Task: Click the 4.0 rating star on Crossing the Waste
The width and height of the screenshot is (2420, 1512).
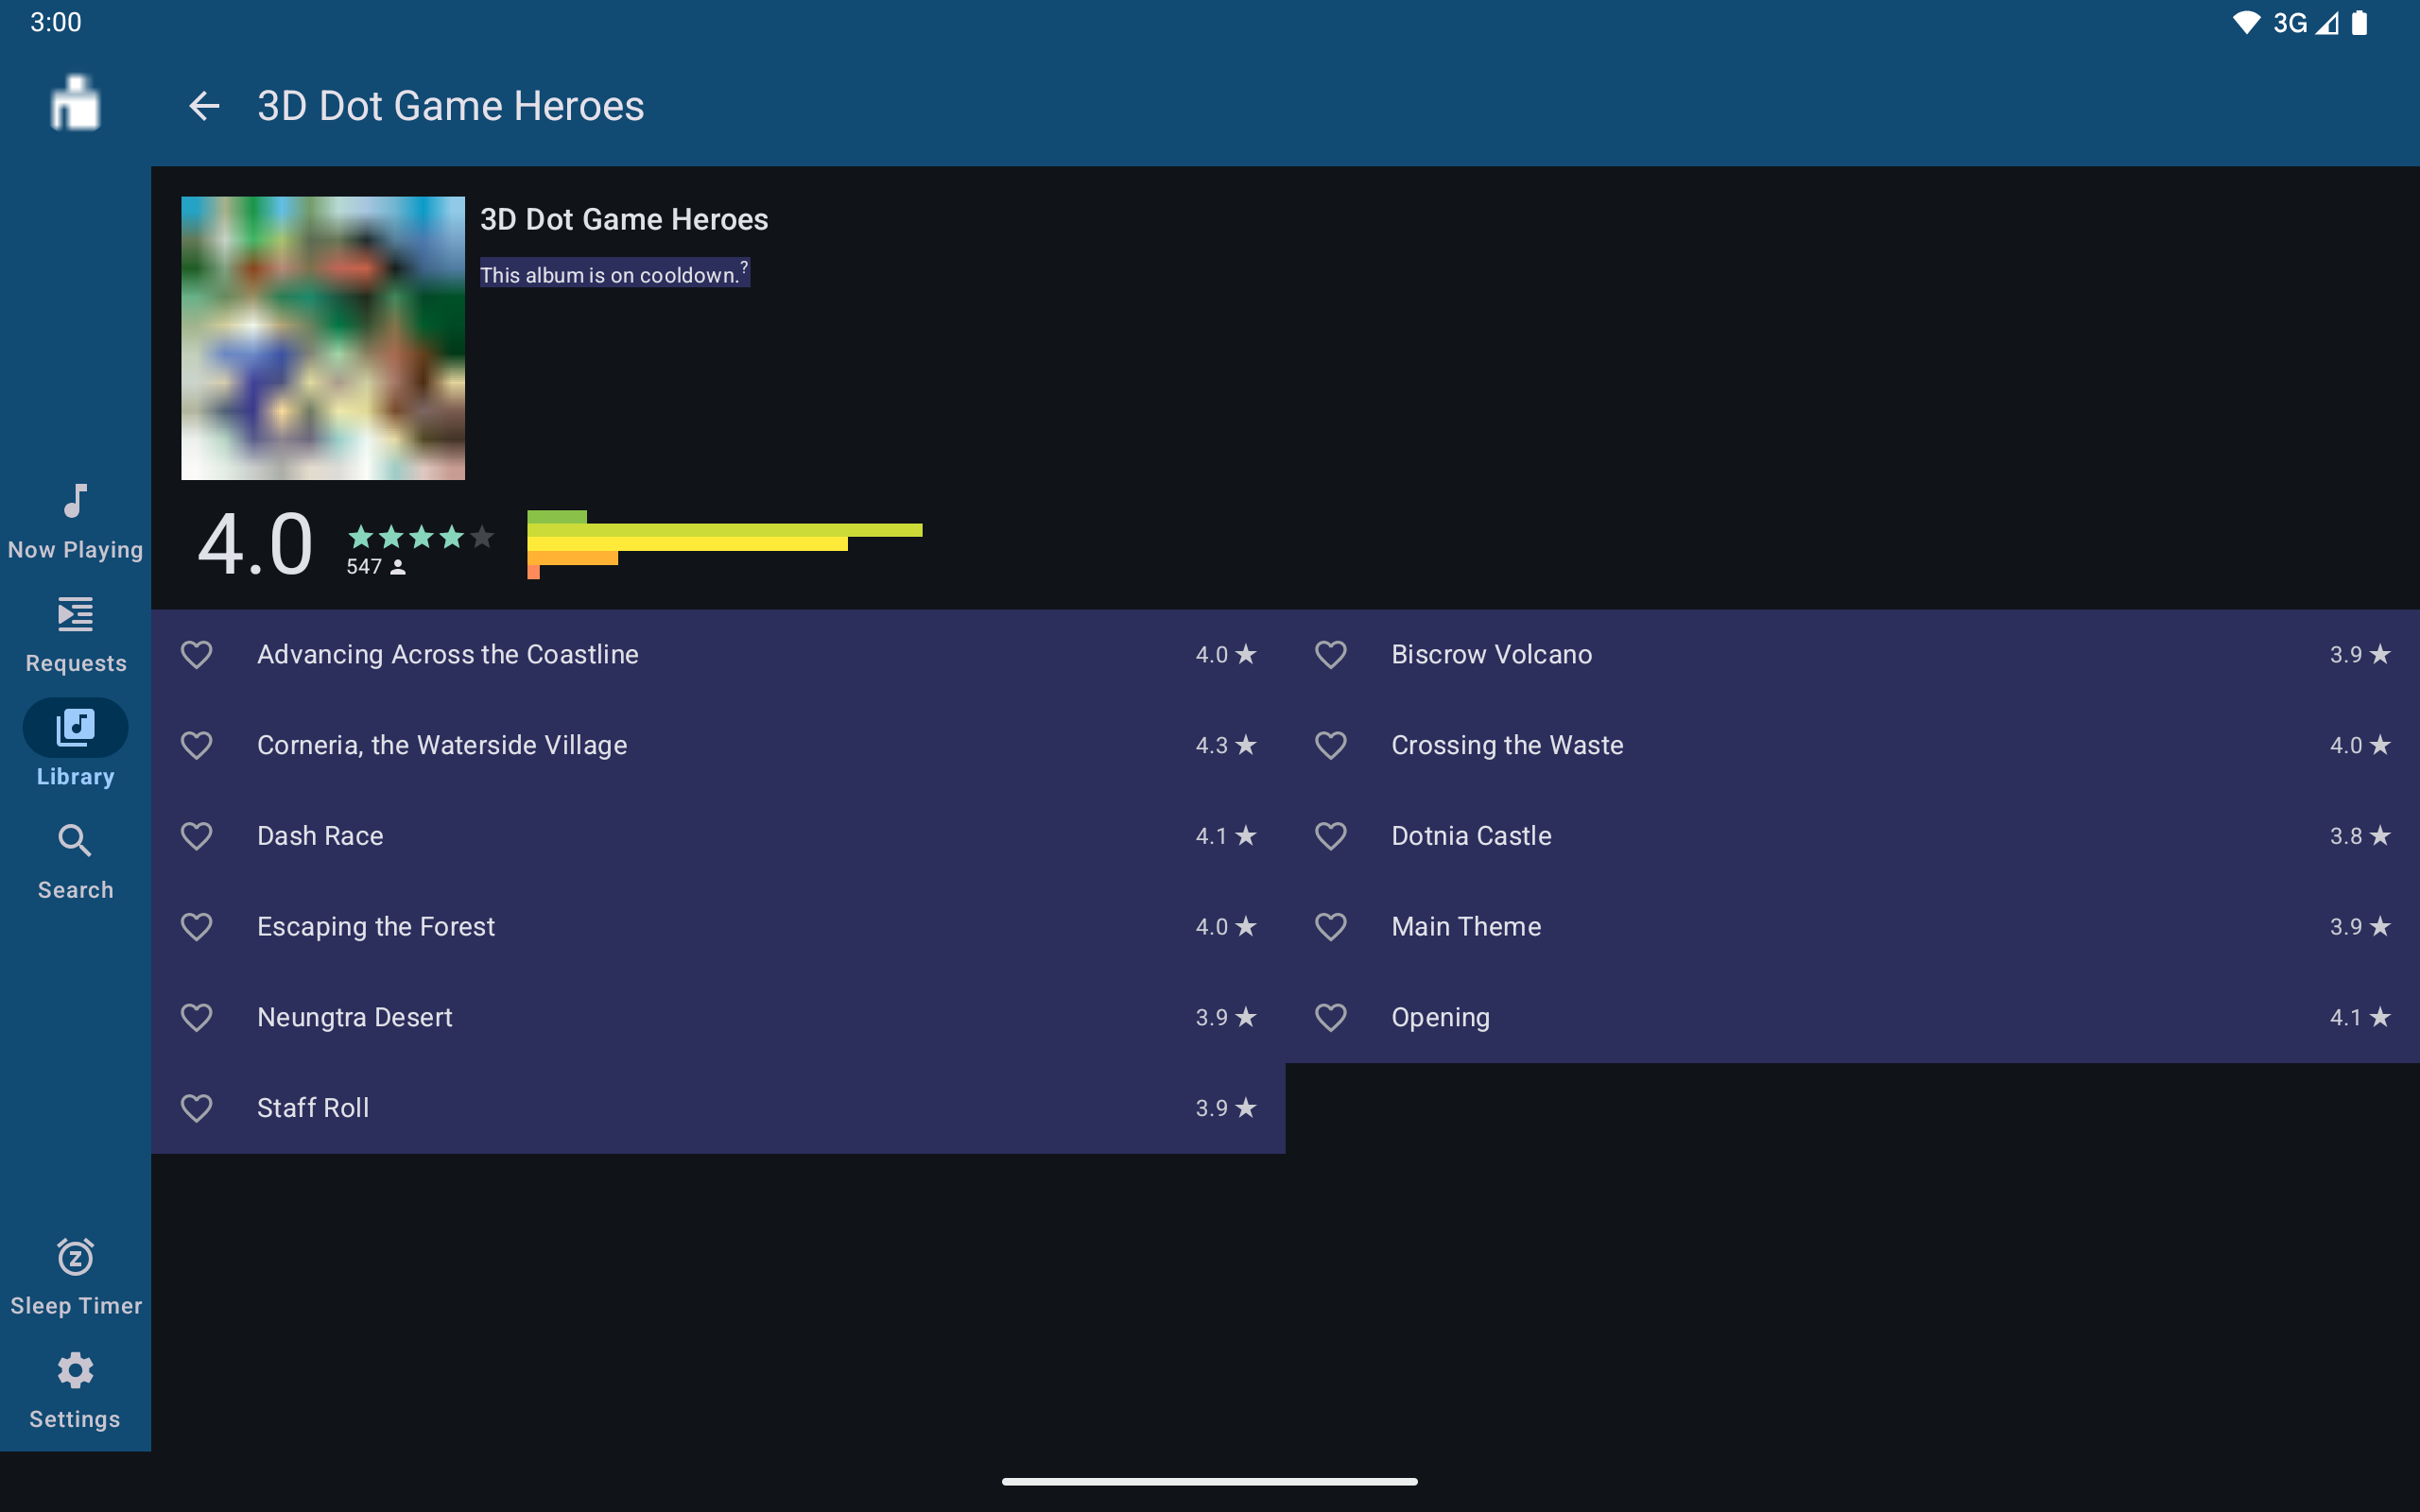Action: coord(2360,745)
